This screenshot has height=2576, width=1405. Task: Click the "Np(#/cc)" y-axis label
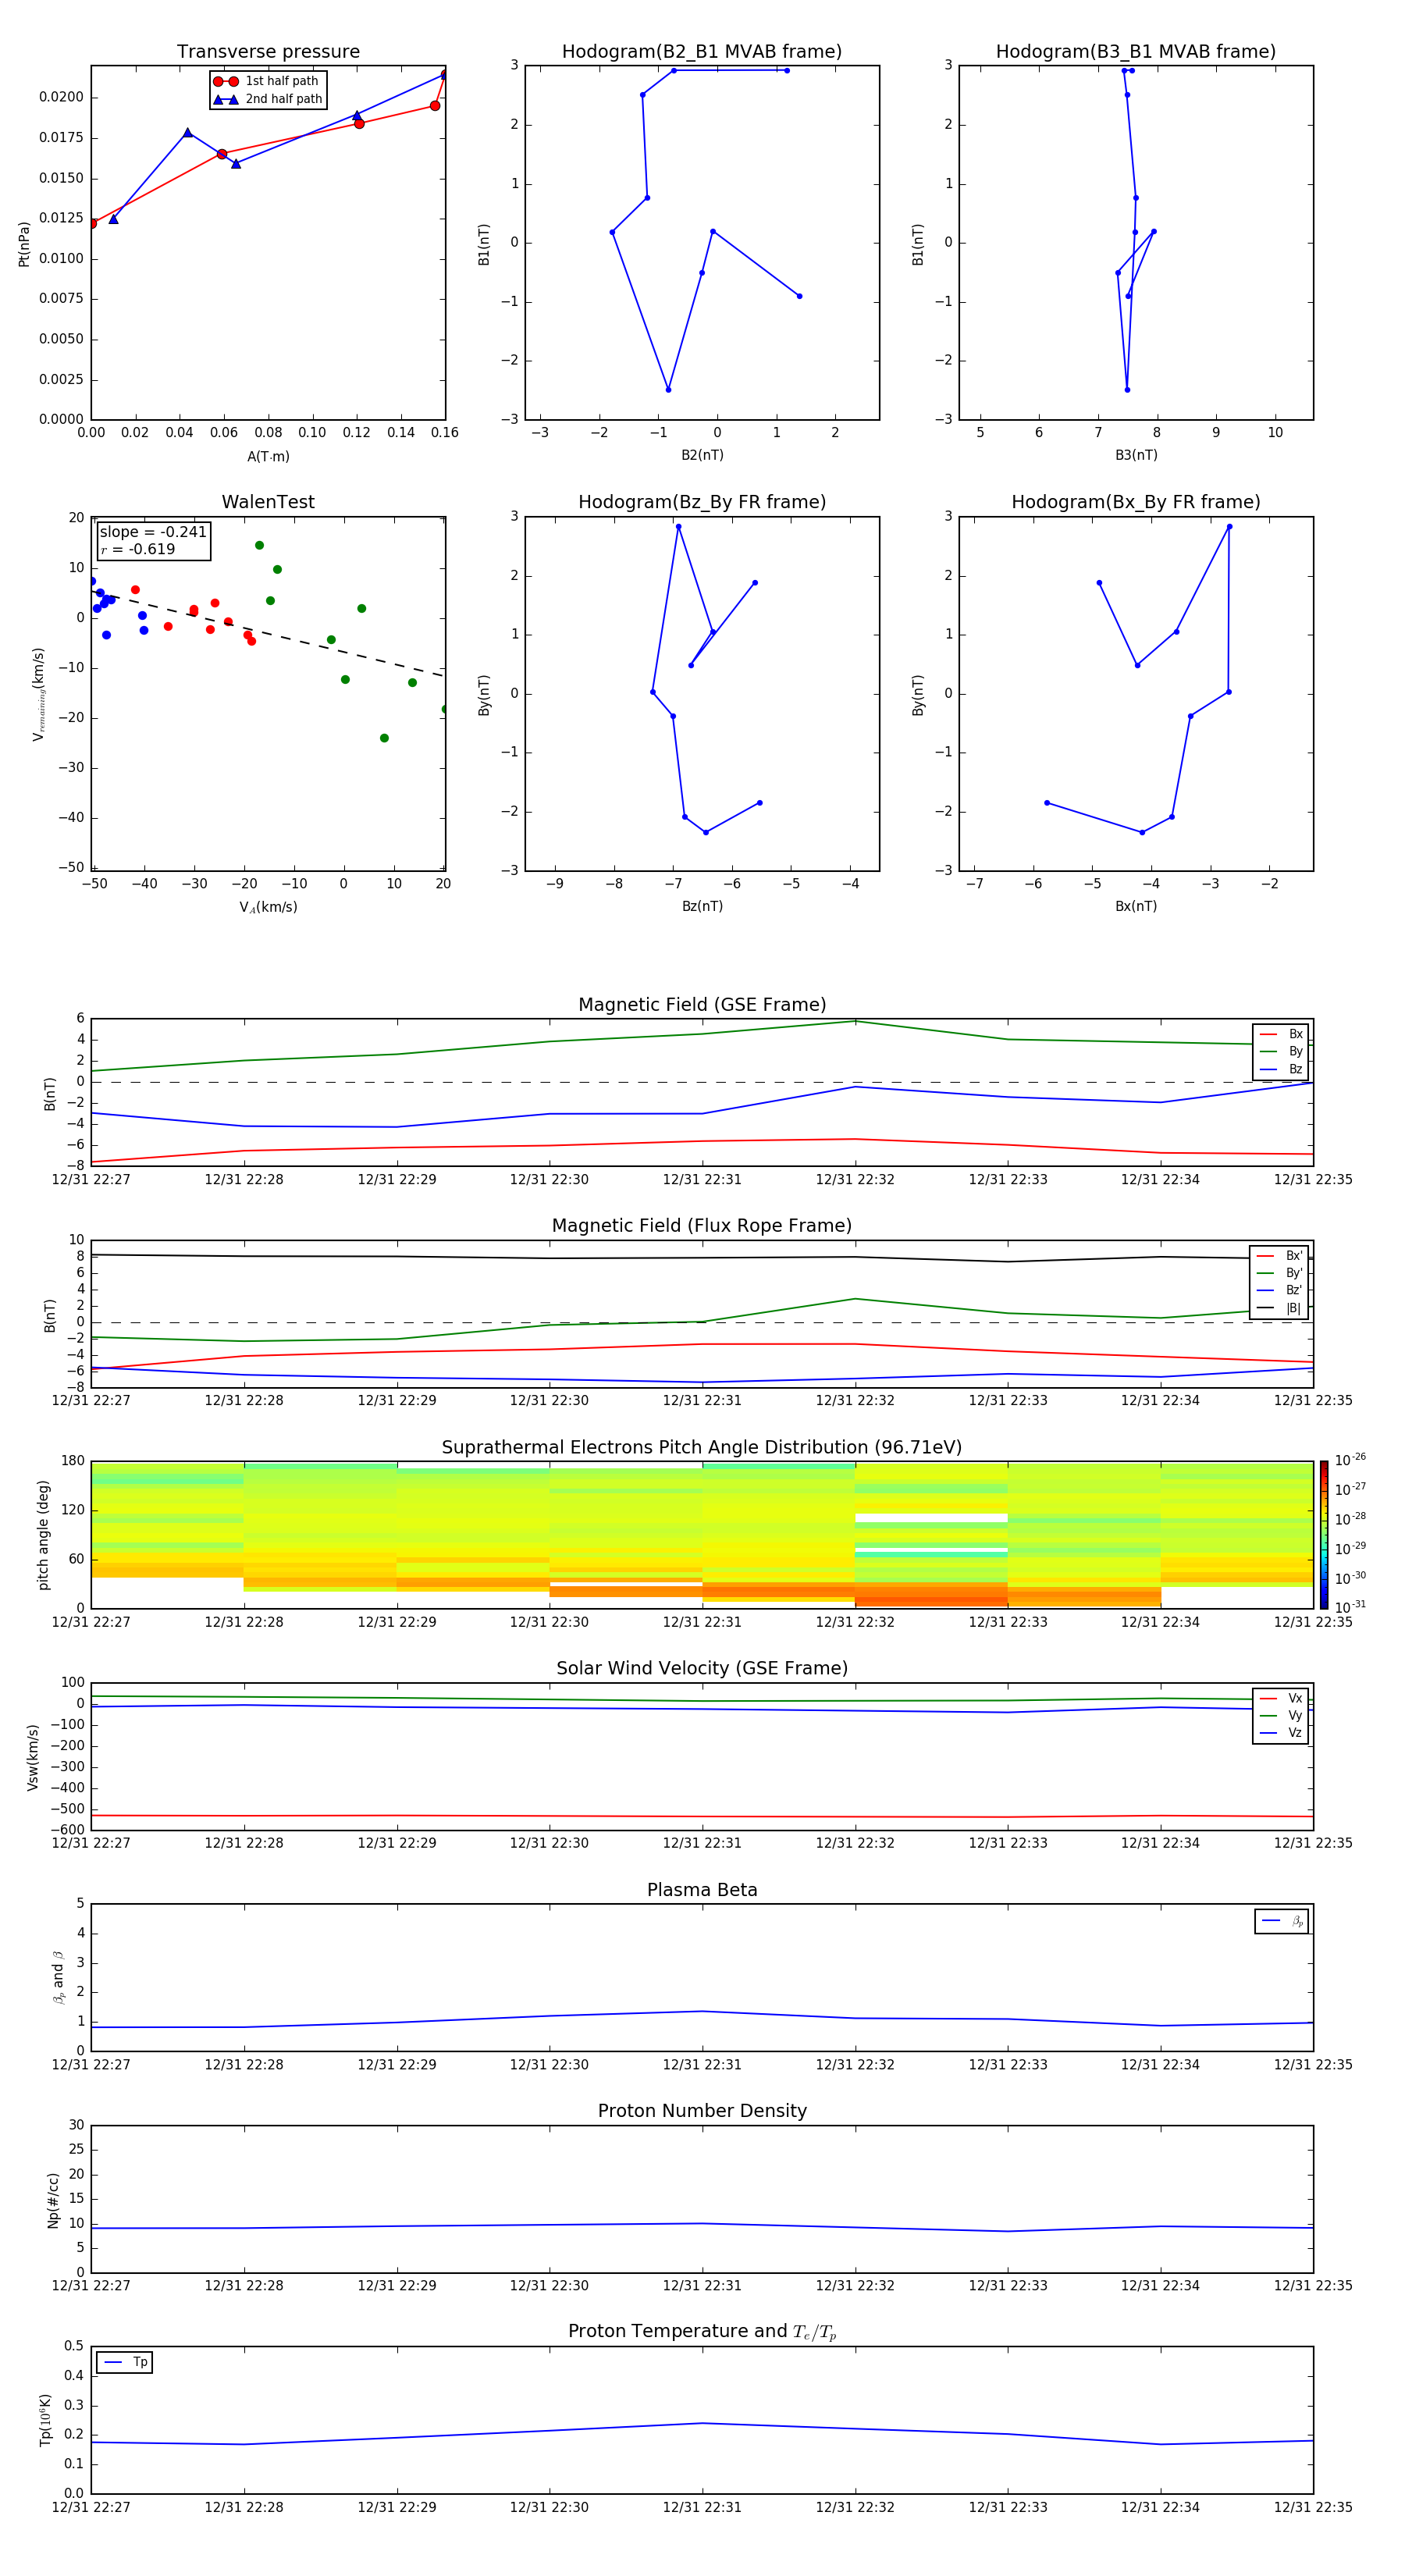(53, 2200)
